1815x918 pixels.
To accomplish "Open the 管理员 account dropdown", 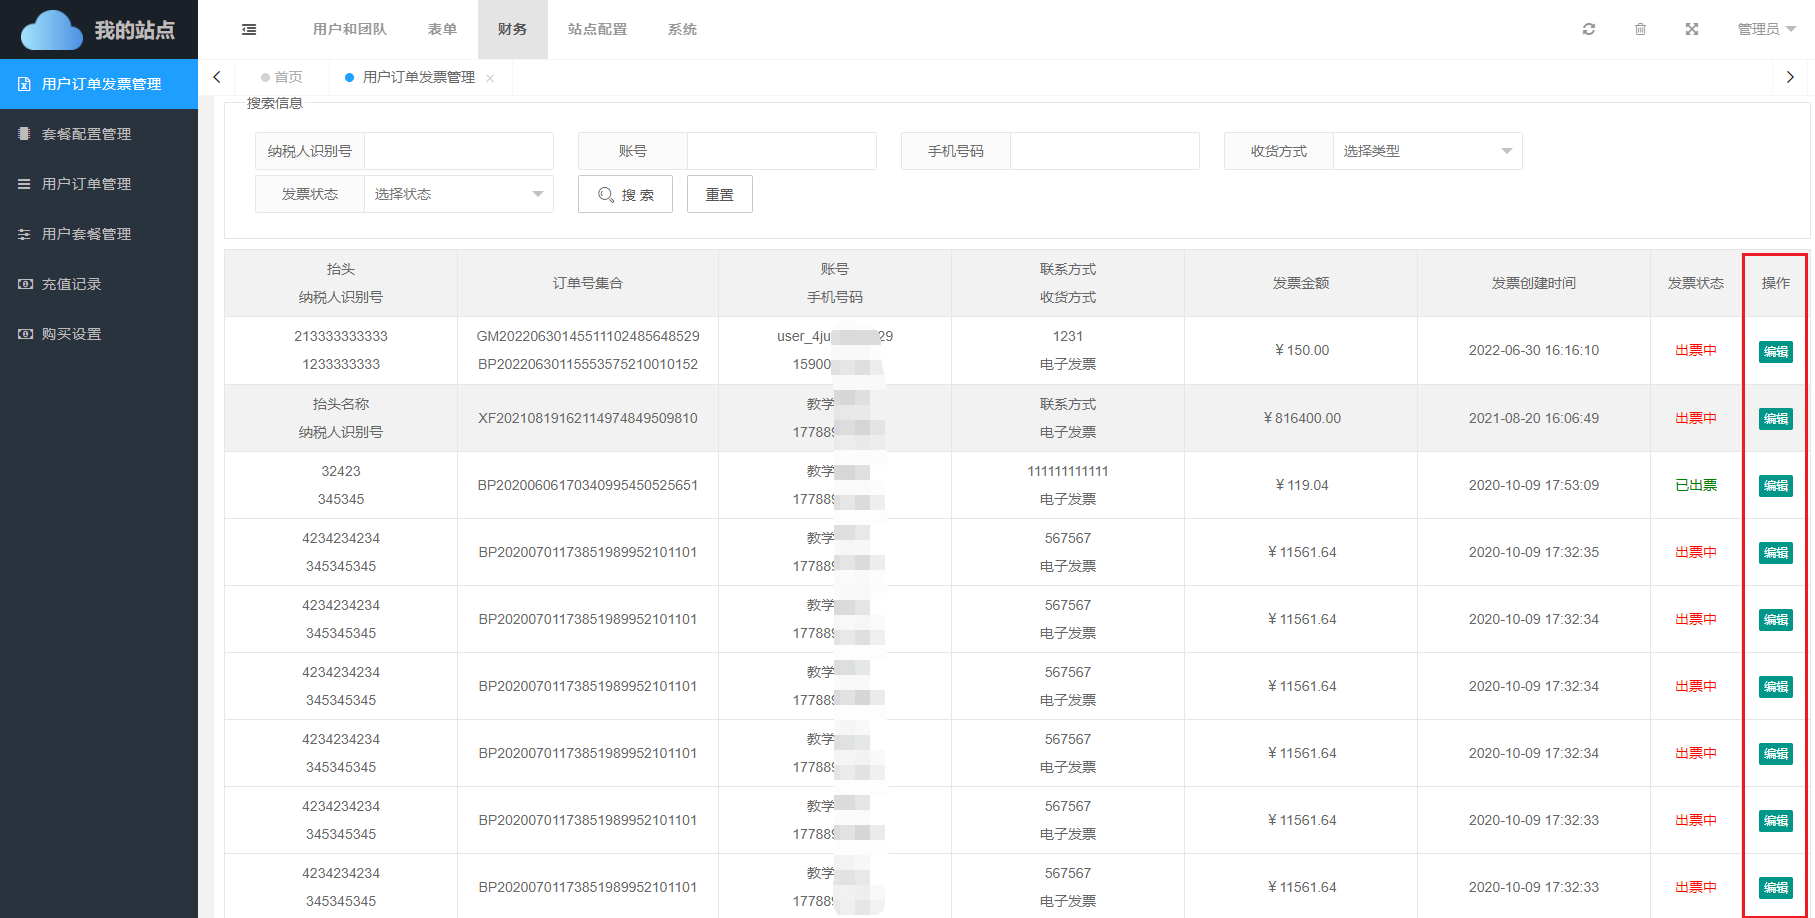I will tap(1766, 29).
